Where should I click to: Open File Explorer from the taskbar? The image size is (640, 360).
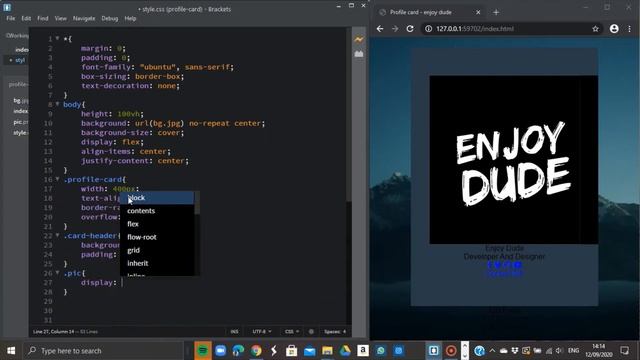327,351
